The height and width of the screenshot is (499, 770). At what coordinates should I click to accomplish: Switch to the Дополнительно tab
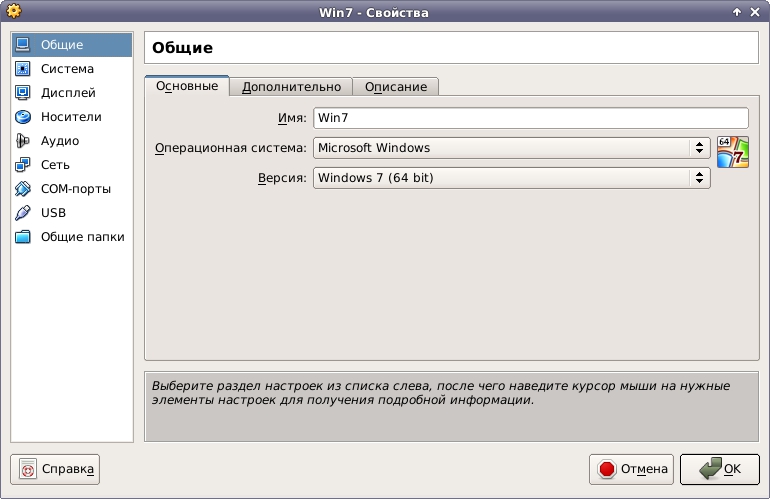pos(291,87)
